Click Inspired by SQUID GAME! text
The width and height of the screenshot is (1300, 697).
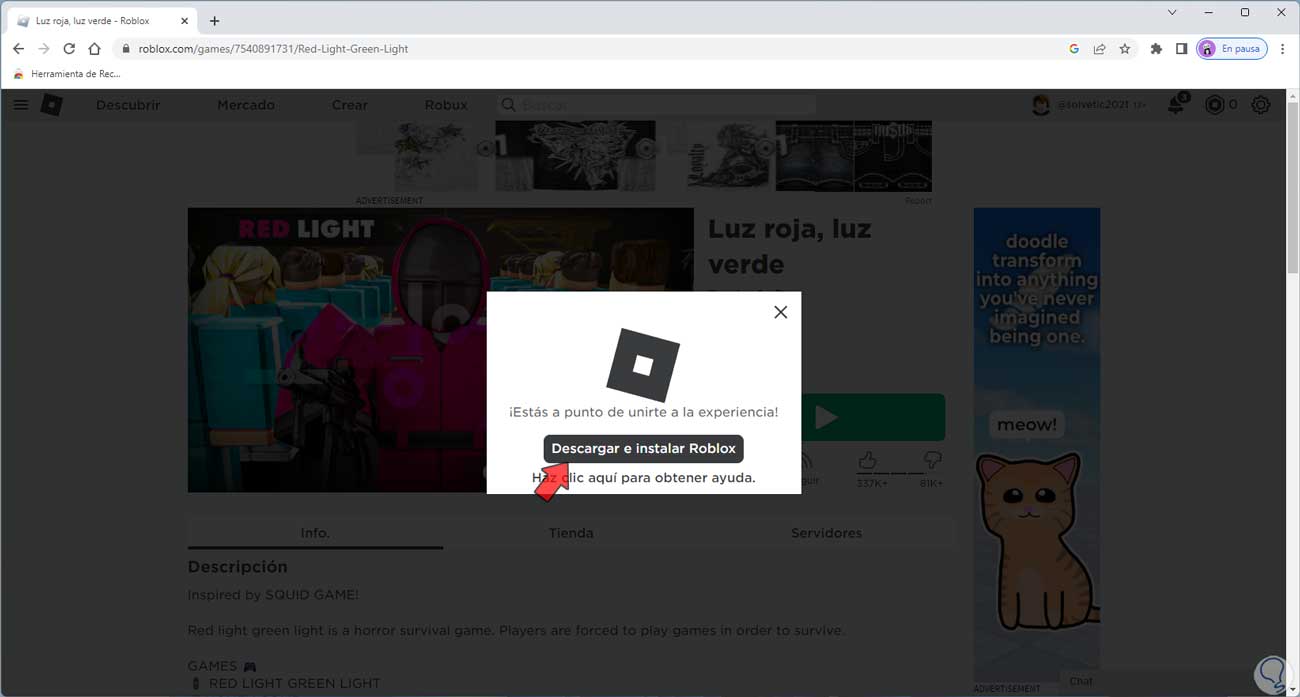273,595
